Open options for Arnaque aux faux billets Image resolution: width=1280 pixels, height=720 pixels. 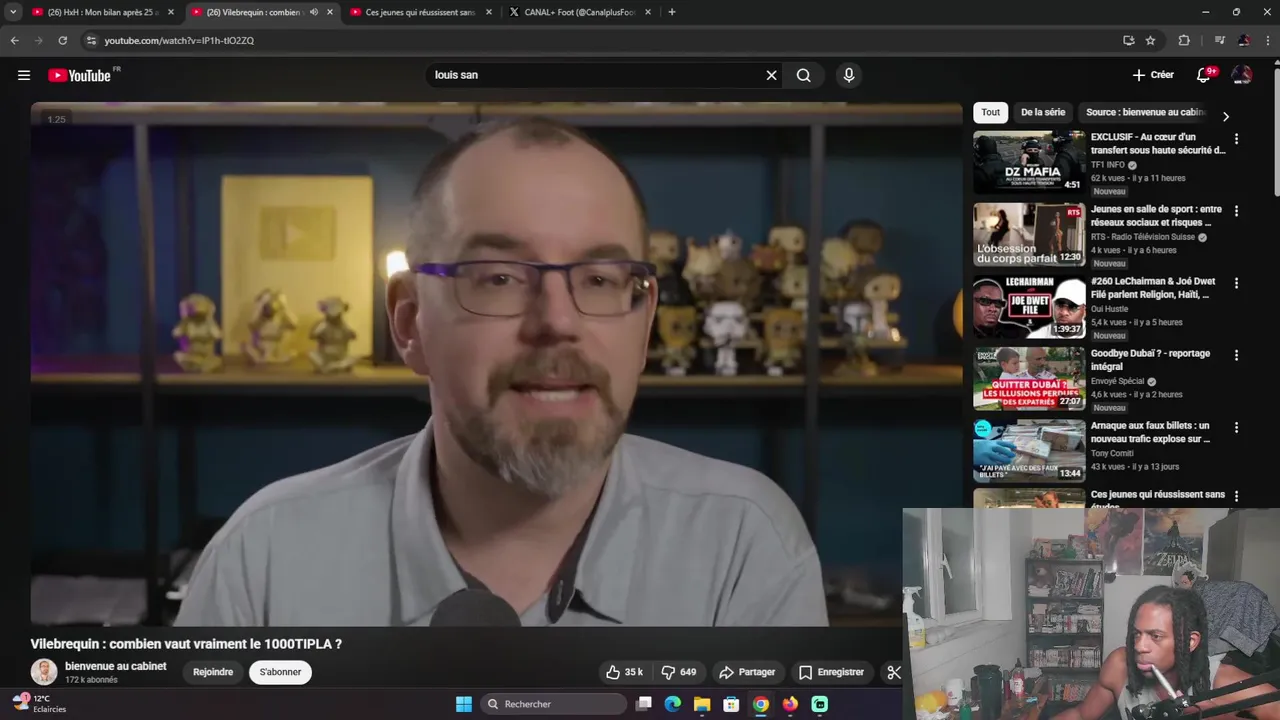[x=1236, y=427]
